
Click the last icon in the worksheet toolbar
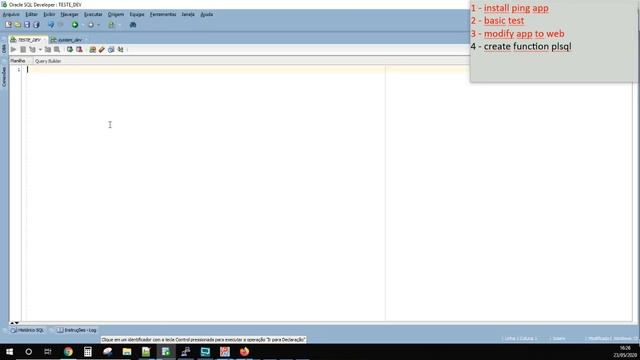click(x=120, y=49)
